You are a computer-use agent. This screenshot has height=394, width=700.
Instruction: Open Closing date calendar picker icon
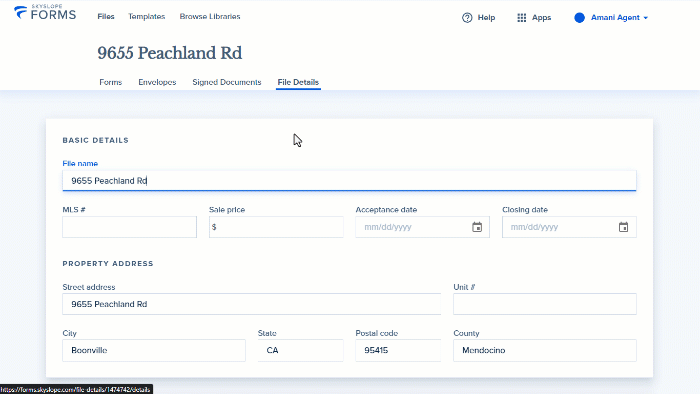pos(623,227)
